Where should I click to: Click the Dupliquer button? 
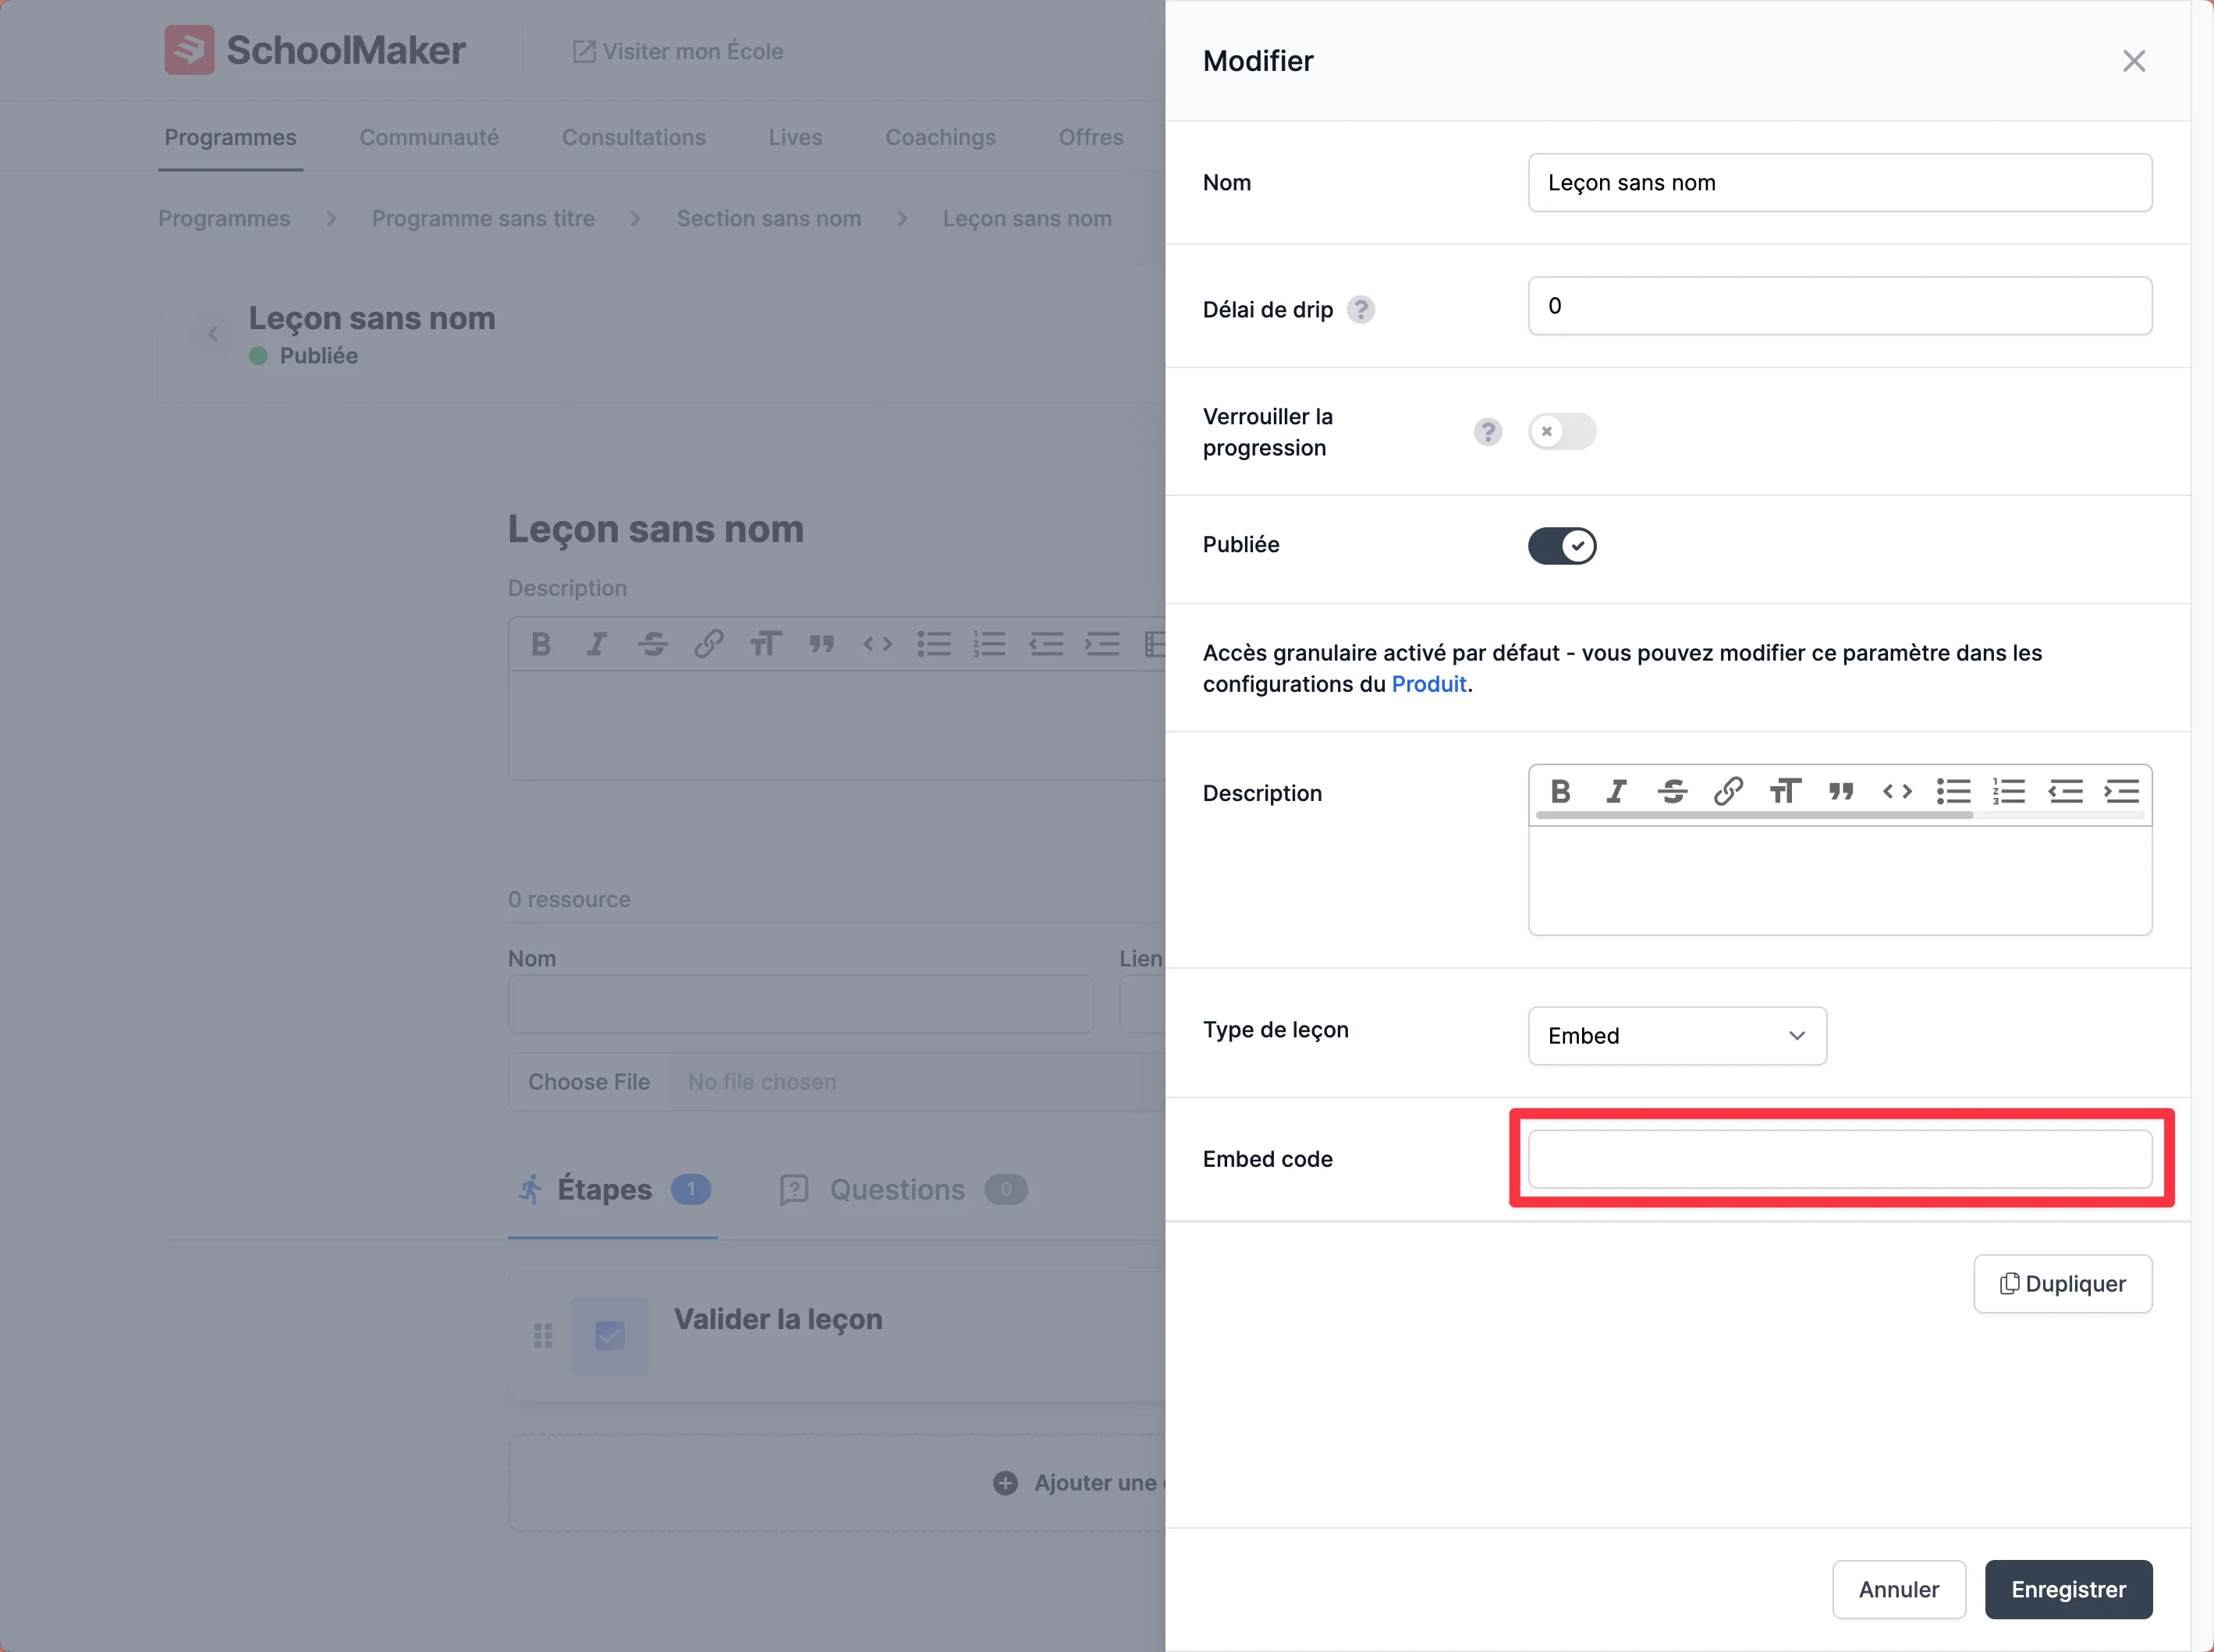pos(2062,1283)
